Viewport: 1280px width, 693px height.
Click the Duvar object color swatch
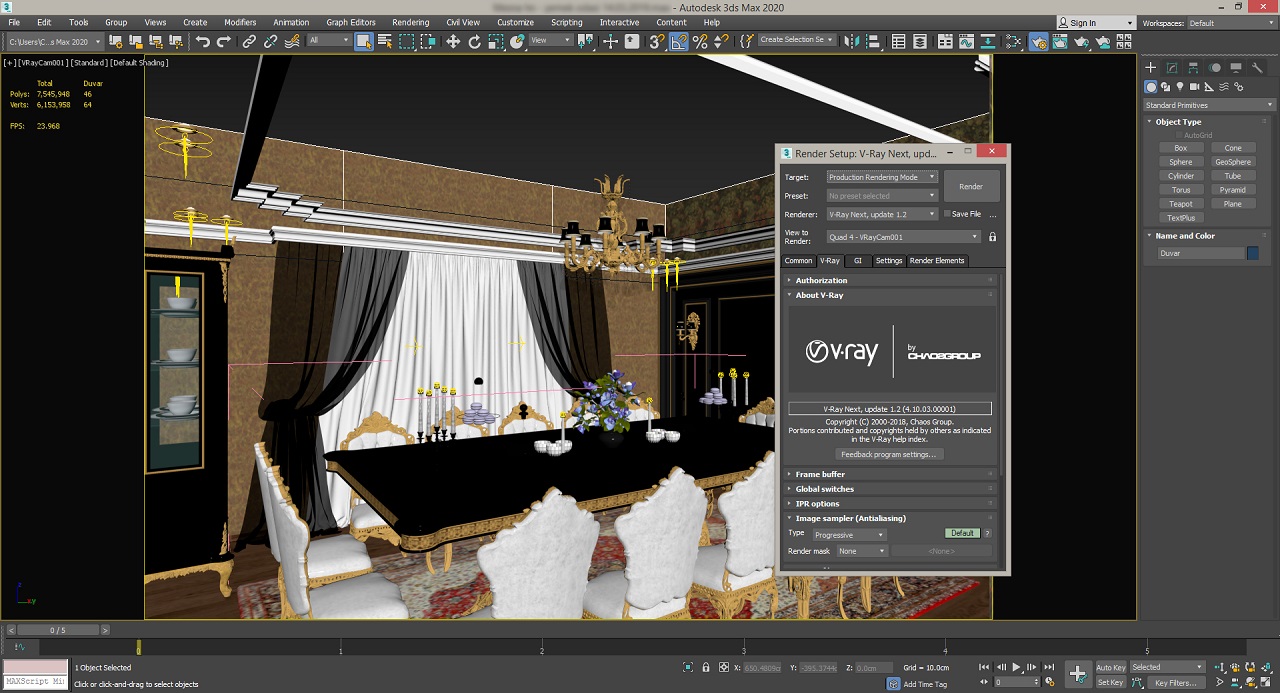pyautogui.click(x=1252, y=253)
